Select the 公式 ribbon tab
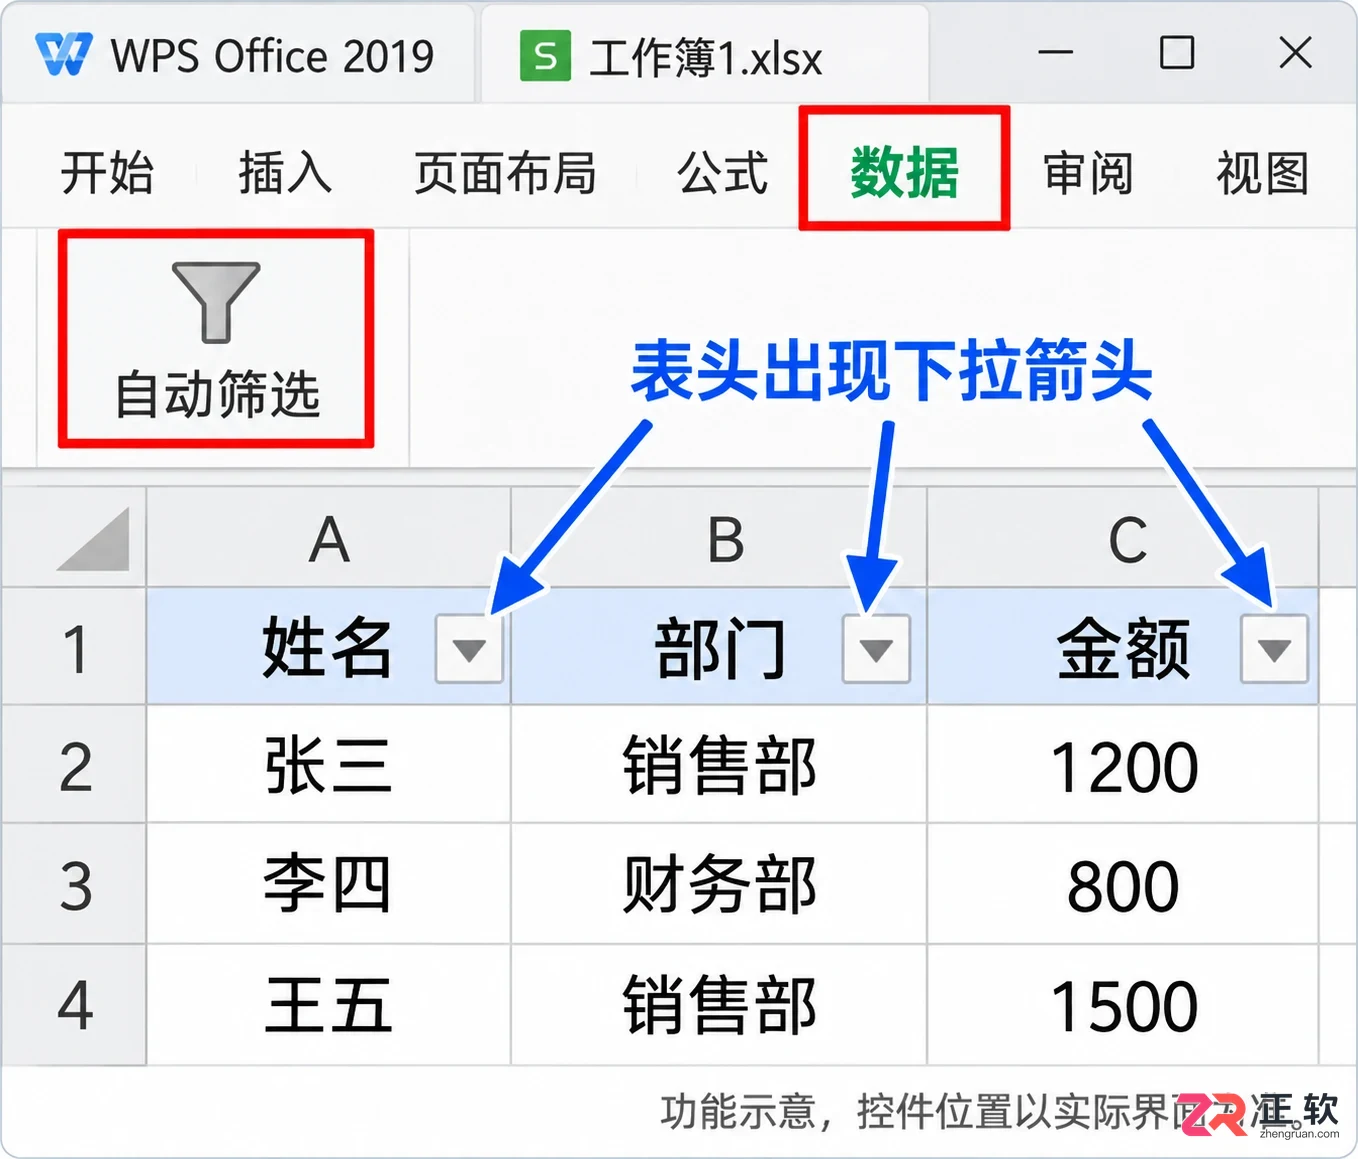 point(722,172)
